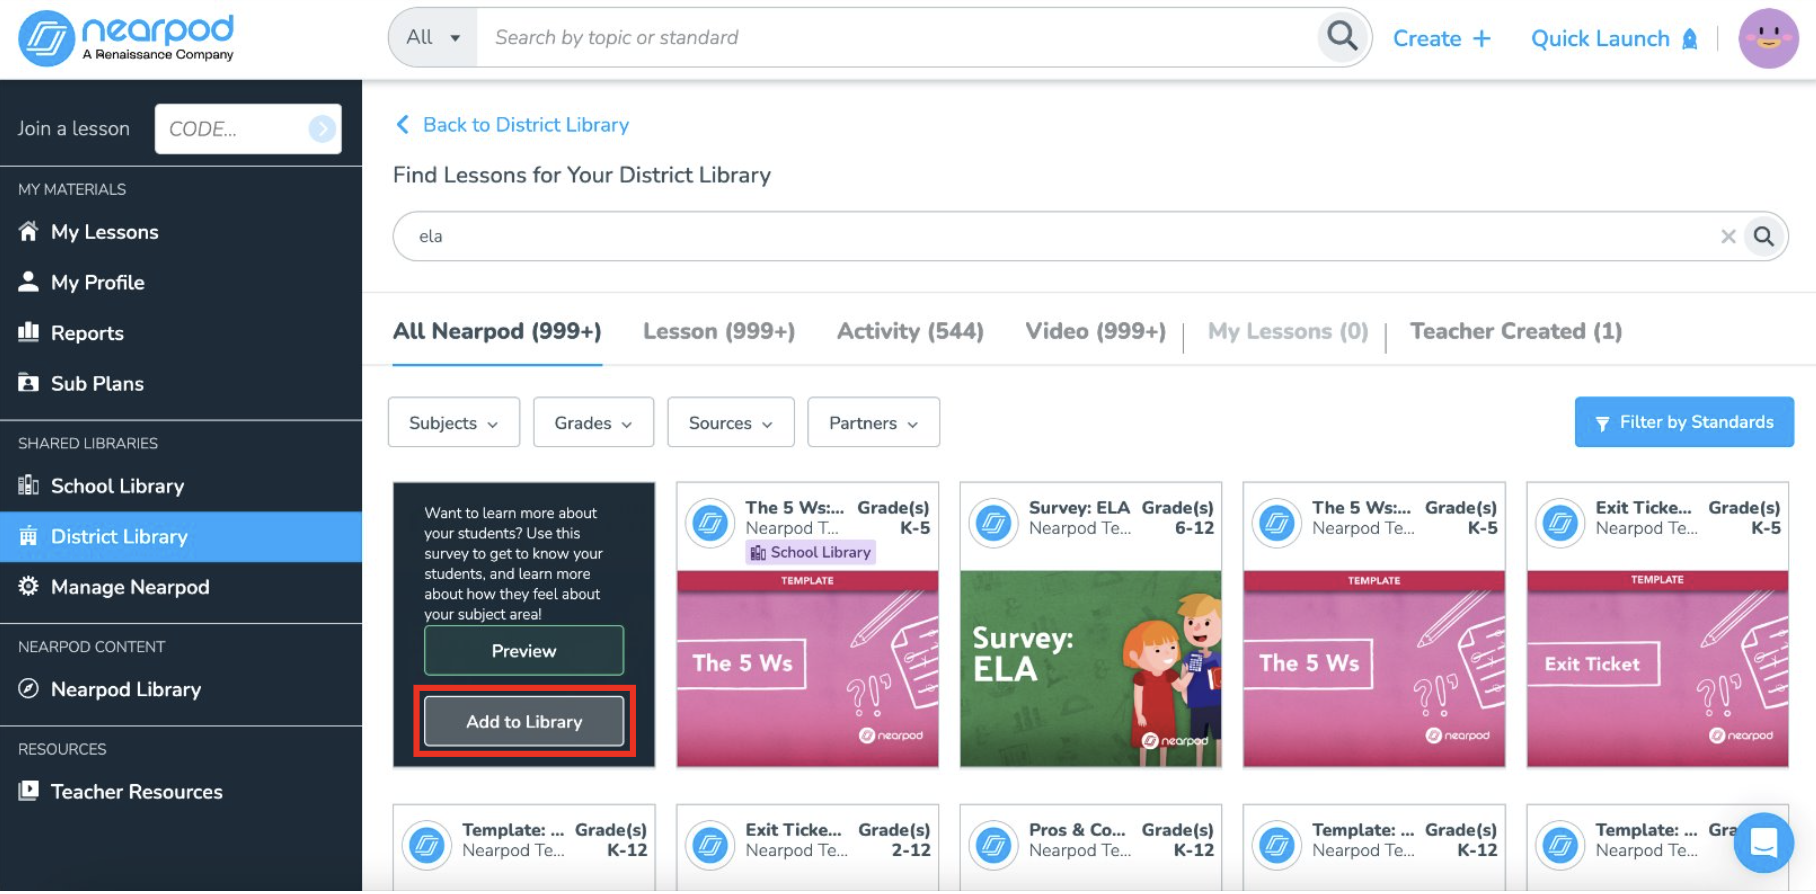
Task: Click the My Lessons home icon
Action: click(29, 231)
